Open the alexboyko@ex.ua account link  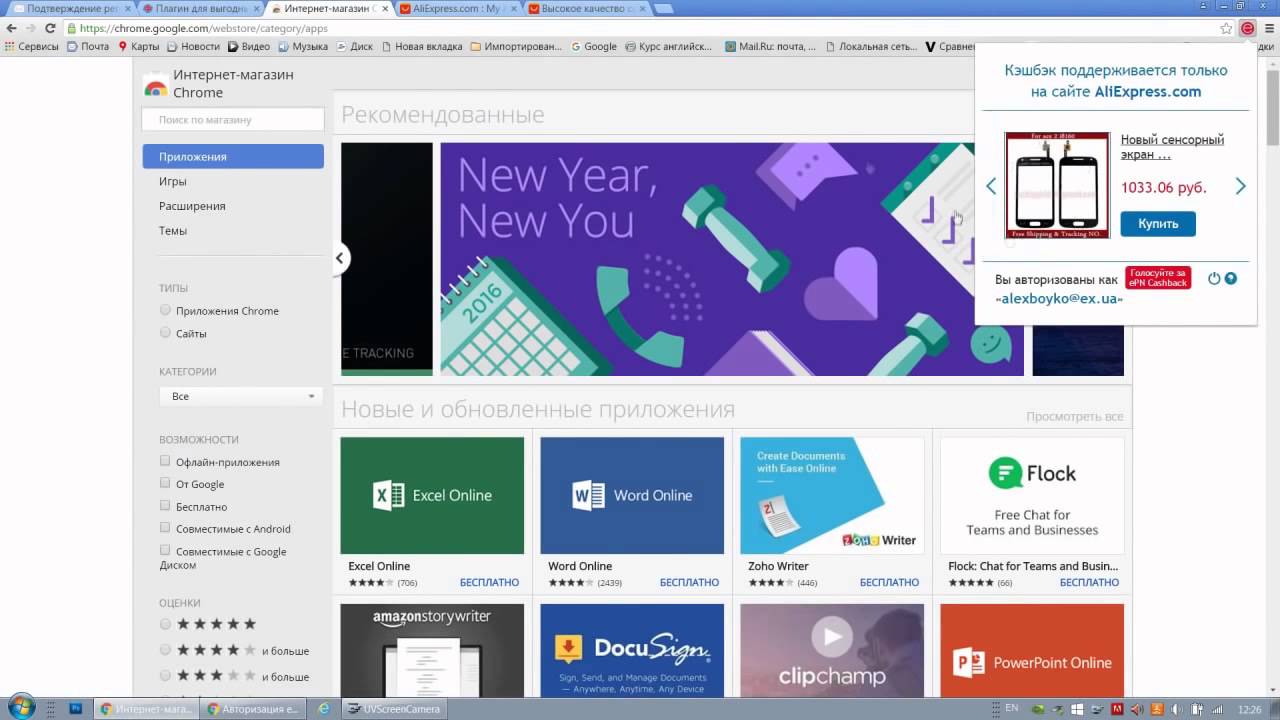1059,298
